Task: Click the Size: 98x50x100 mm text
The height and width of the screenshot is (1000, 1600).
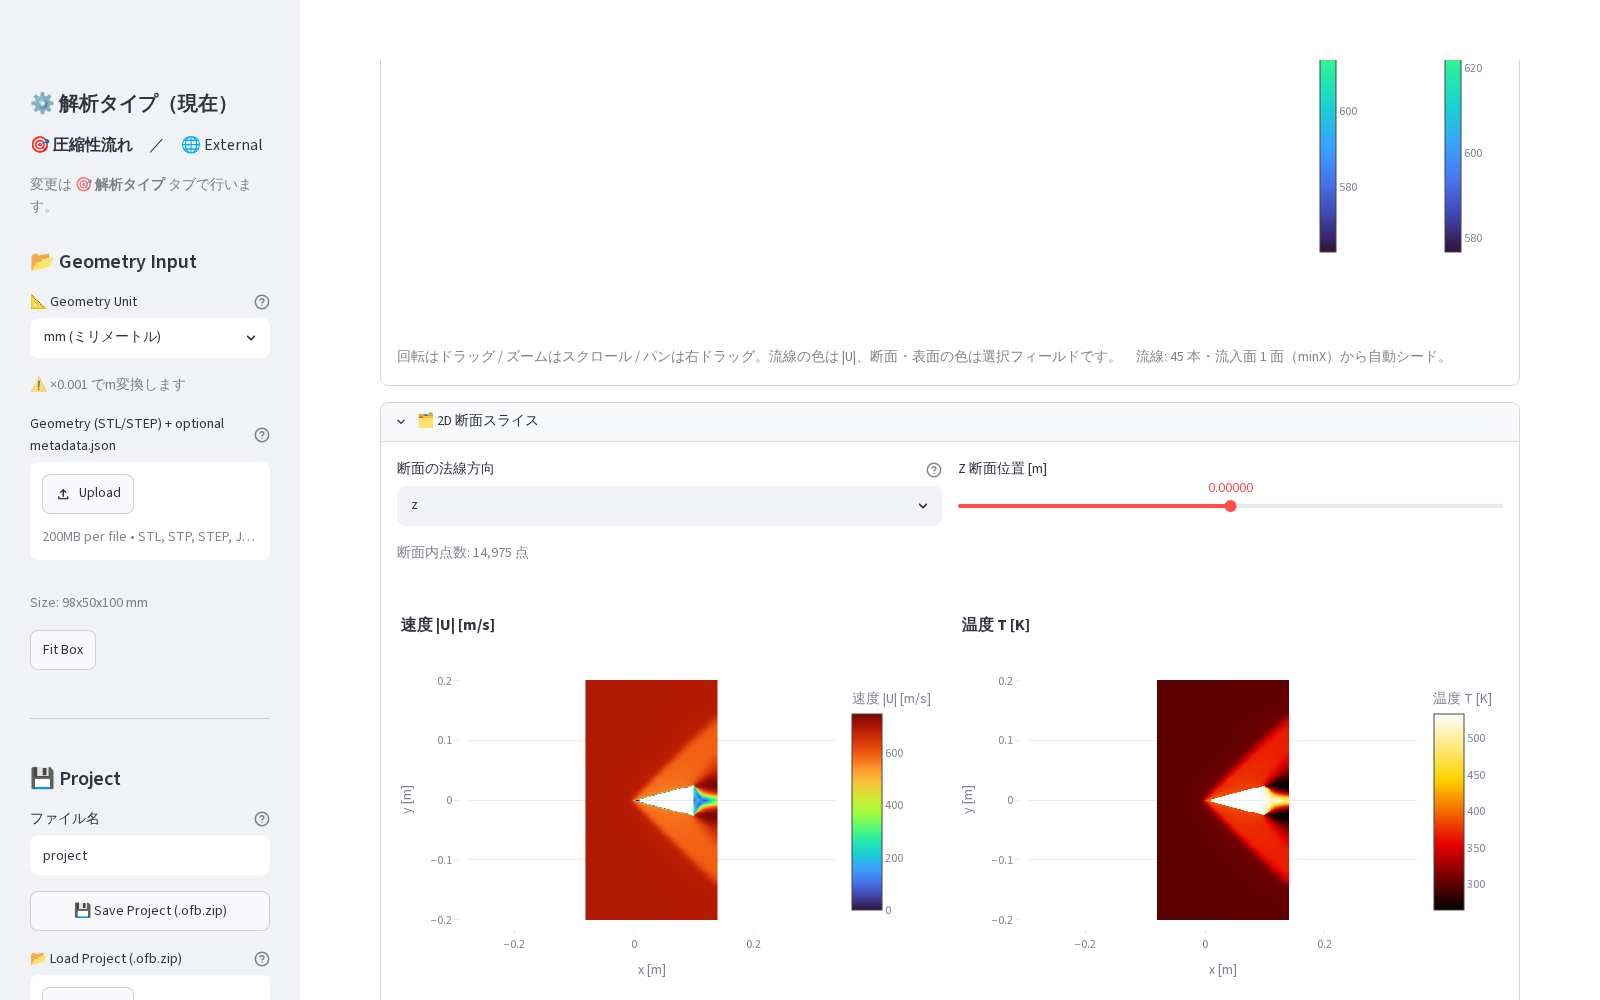Action: click(89, 603)
